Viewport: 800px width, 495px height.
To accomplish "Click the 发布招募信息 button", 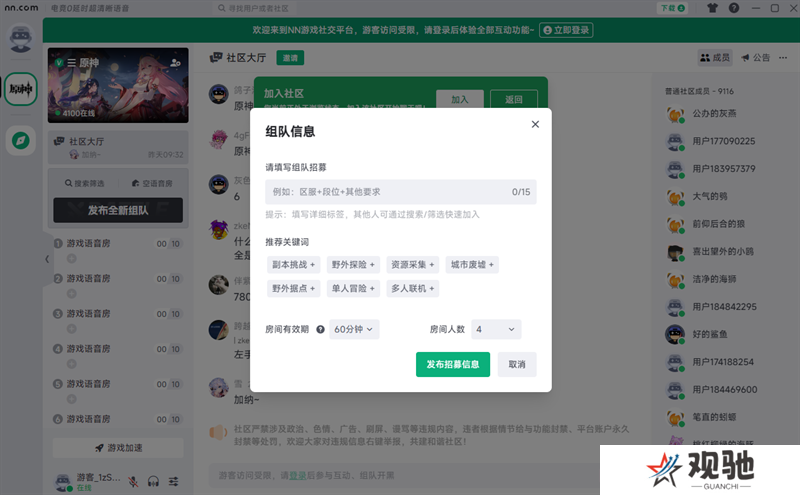I will (x=453, y=364).
